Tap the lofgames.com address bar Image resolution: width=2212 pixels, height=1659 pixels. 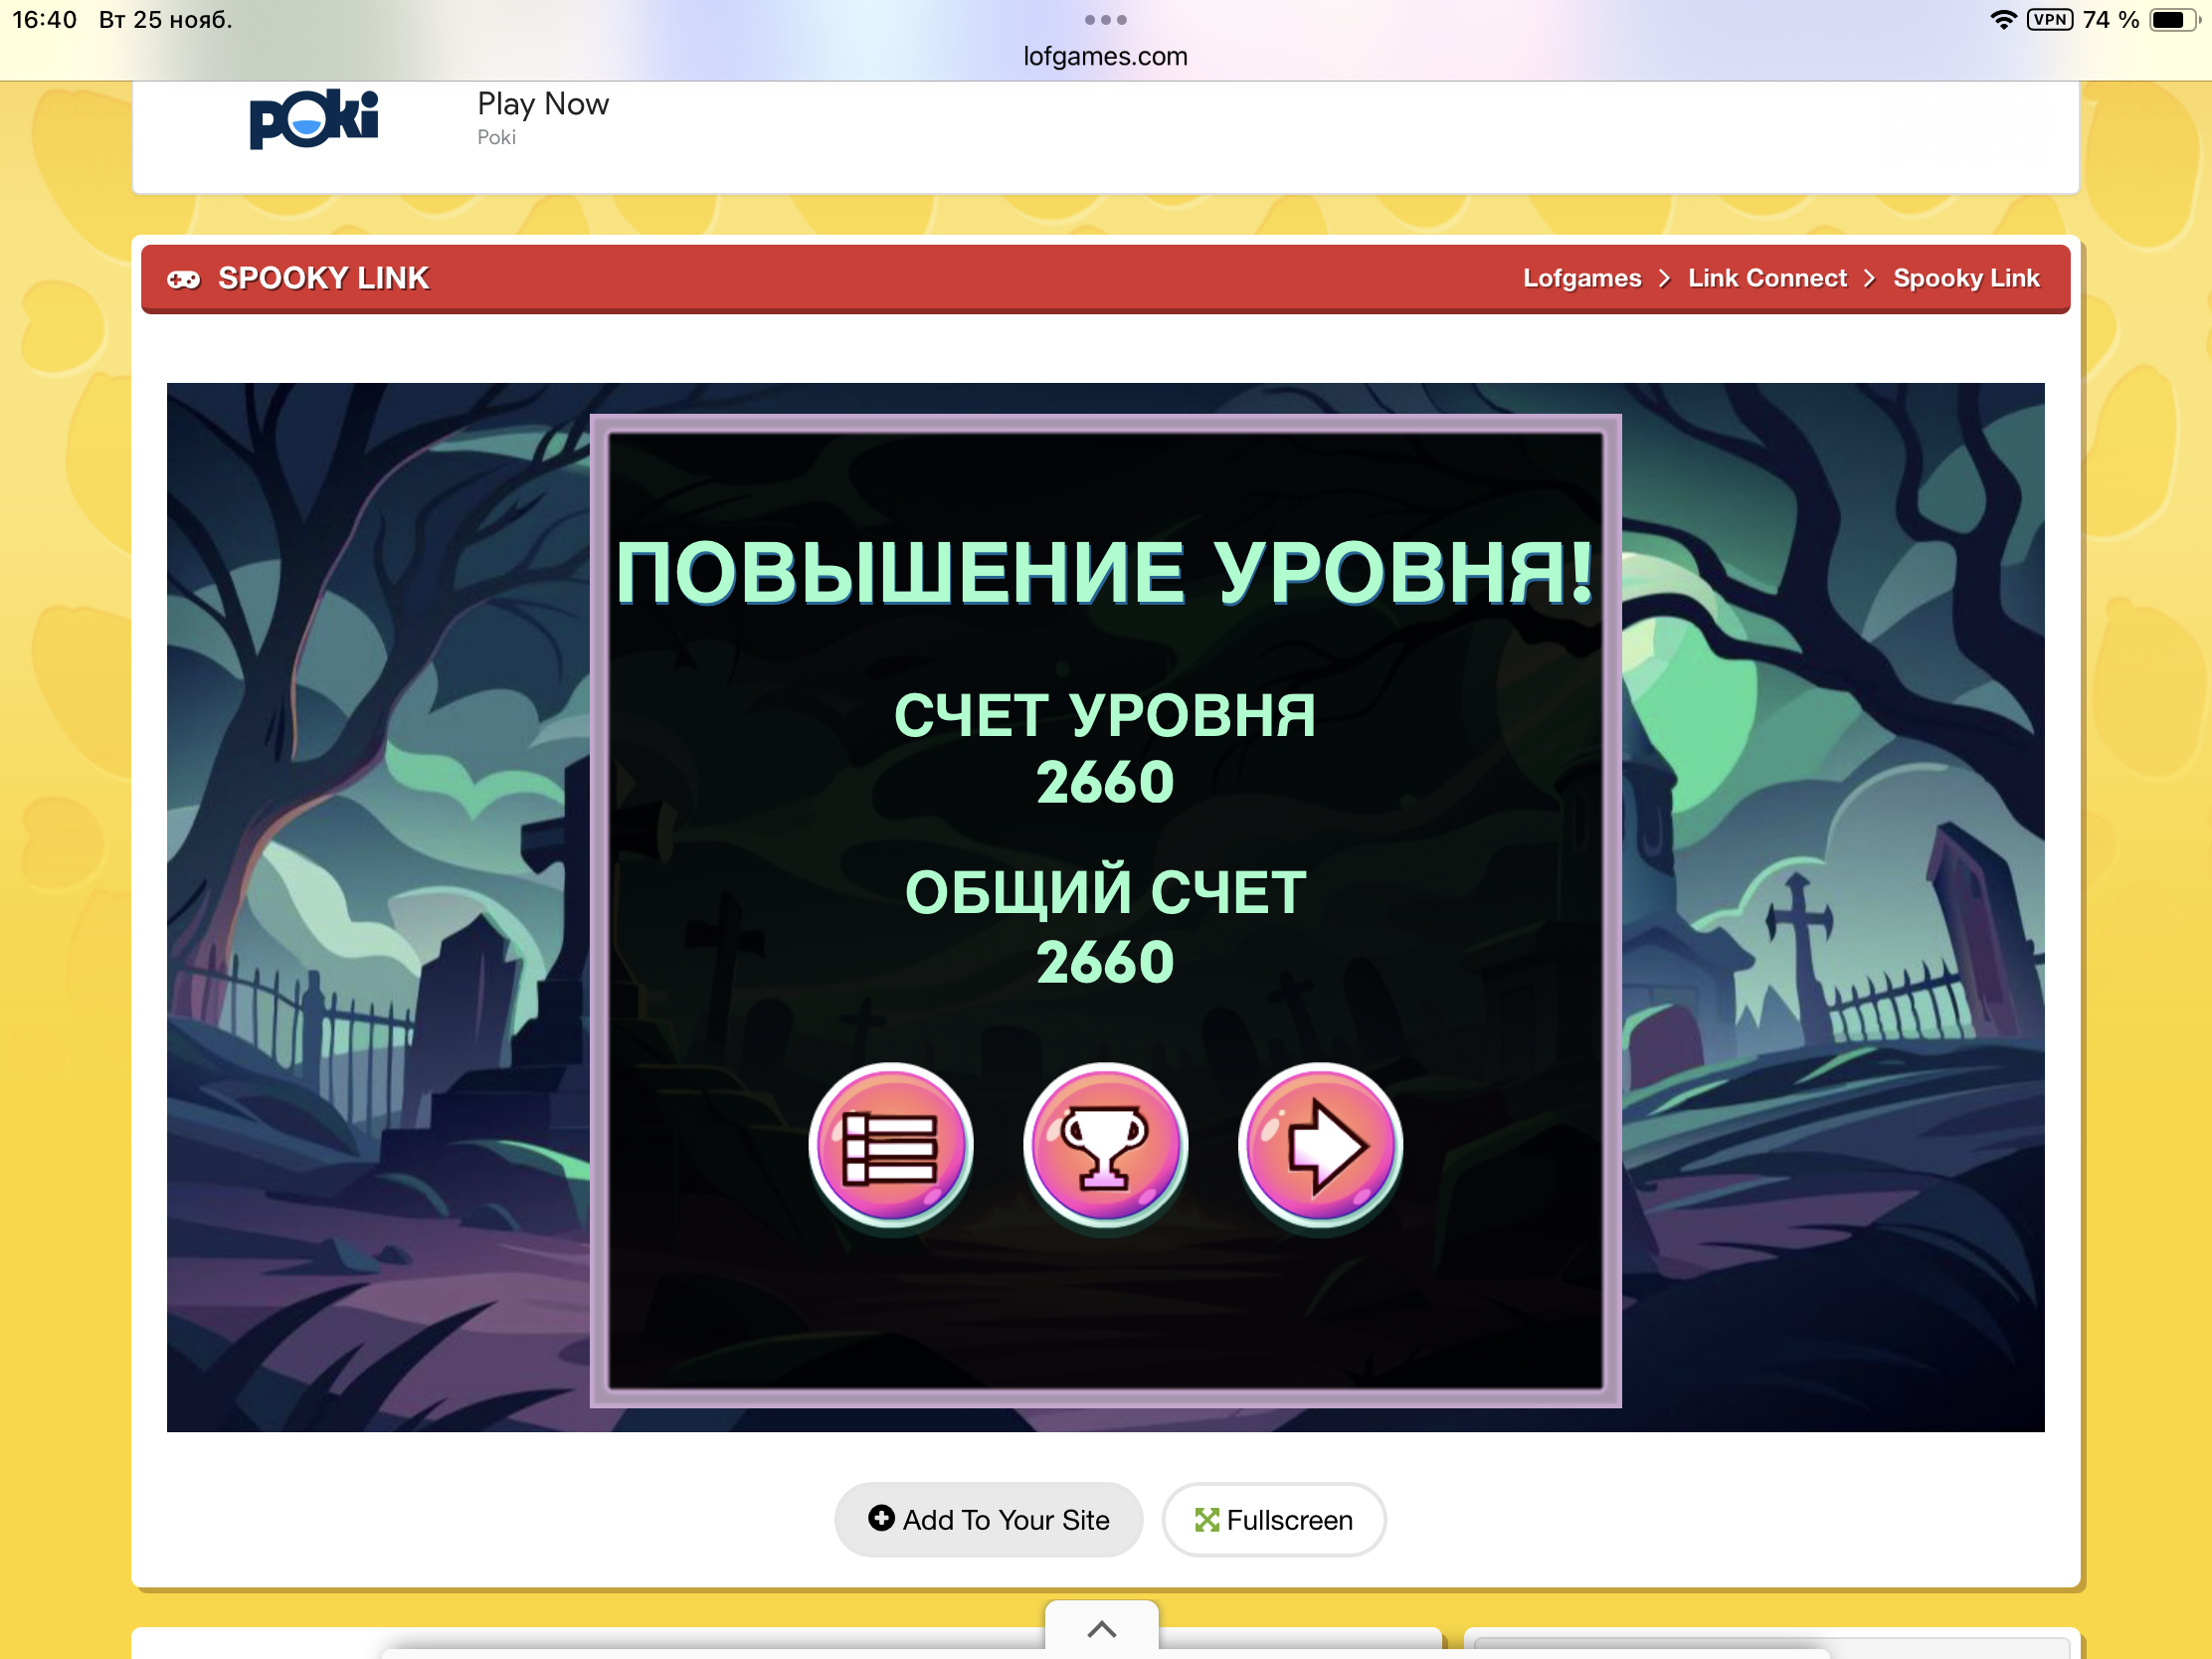(x=1105, y=57)
